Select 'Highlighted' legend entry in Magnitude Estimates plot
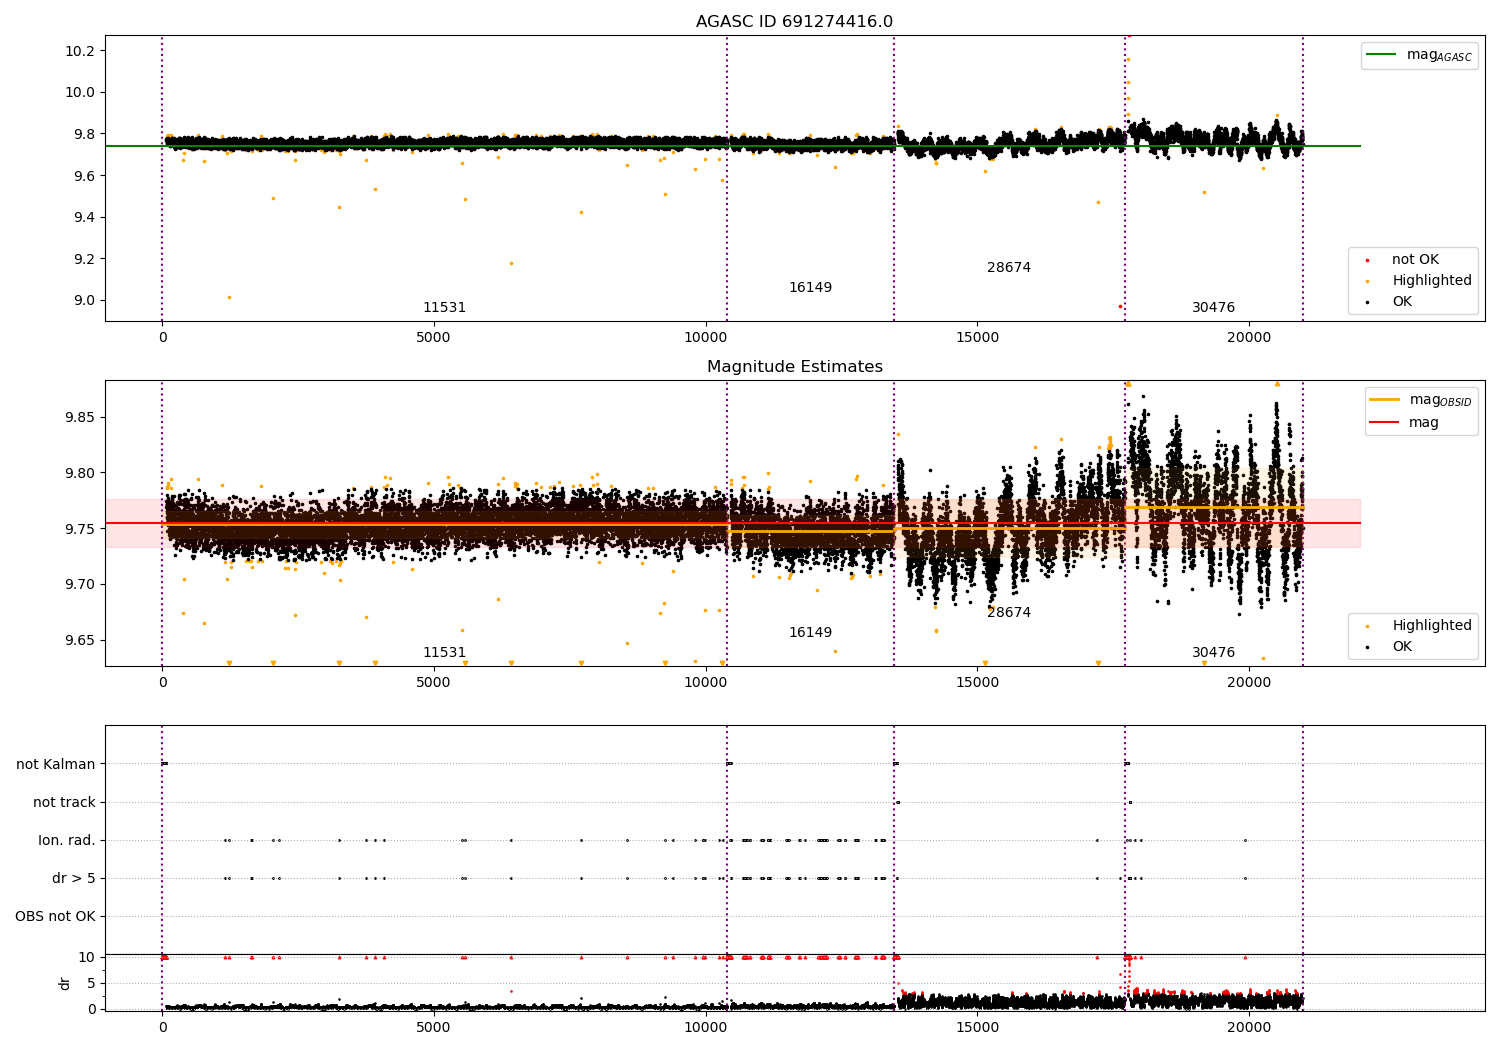Image resolution: width=1500 pixels, height=1050 pixels. pos(1431,626)
